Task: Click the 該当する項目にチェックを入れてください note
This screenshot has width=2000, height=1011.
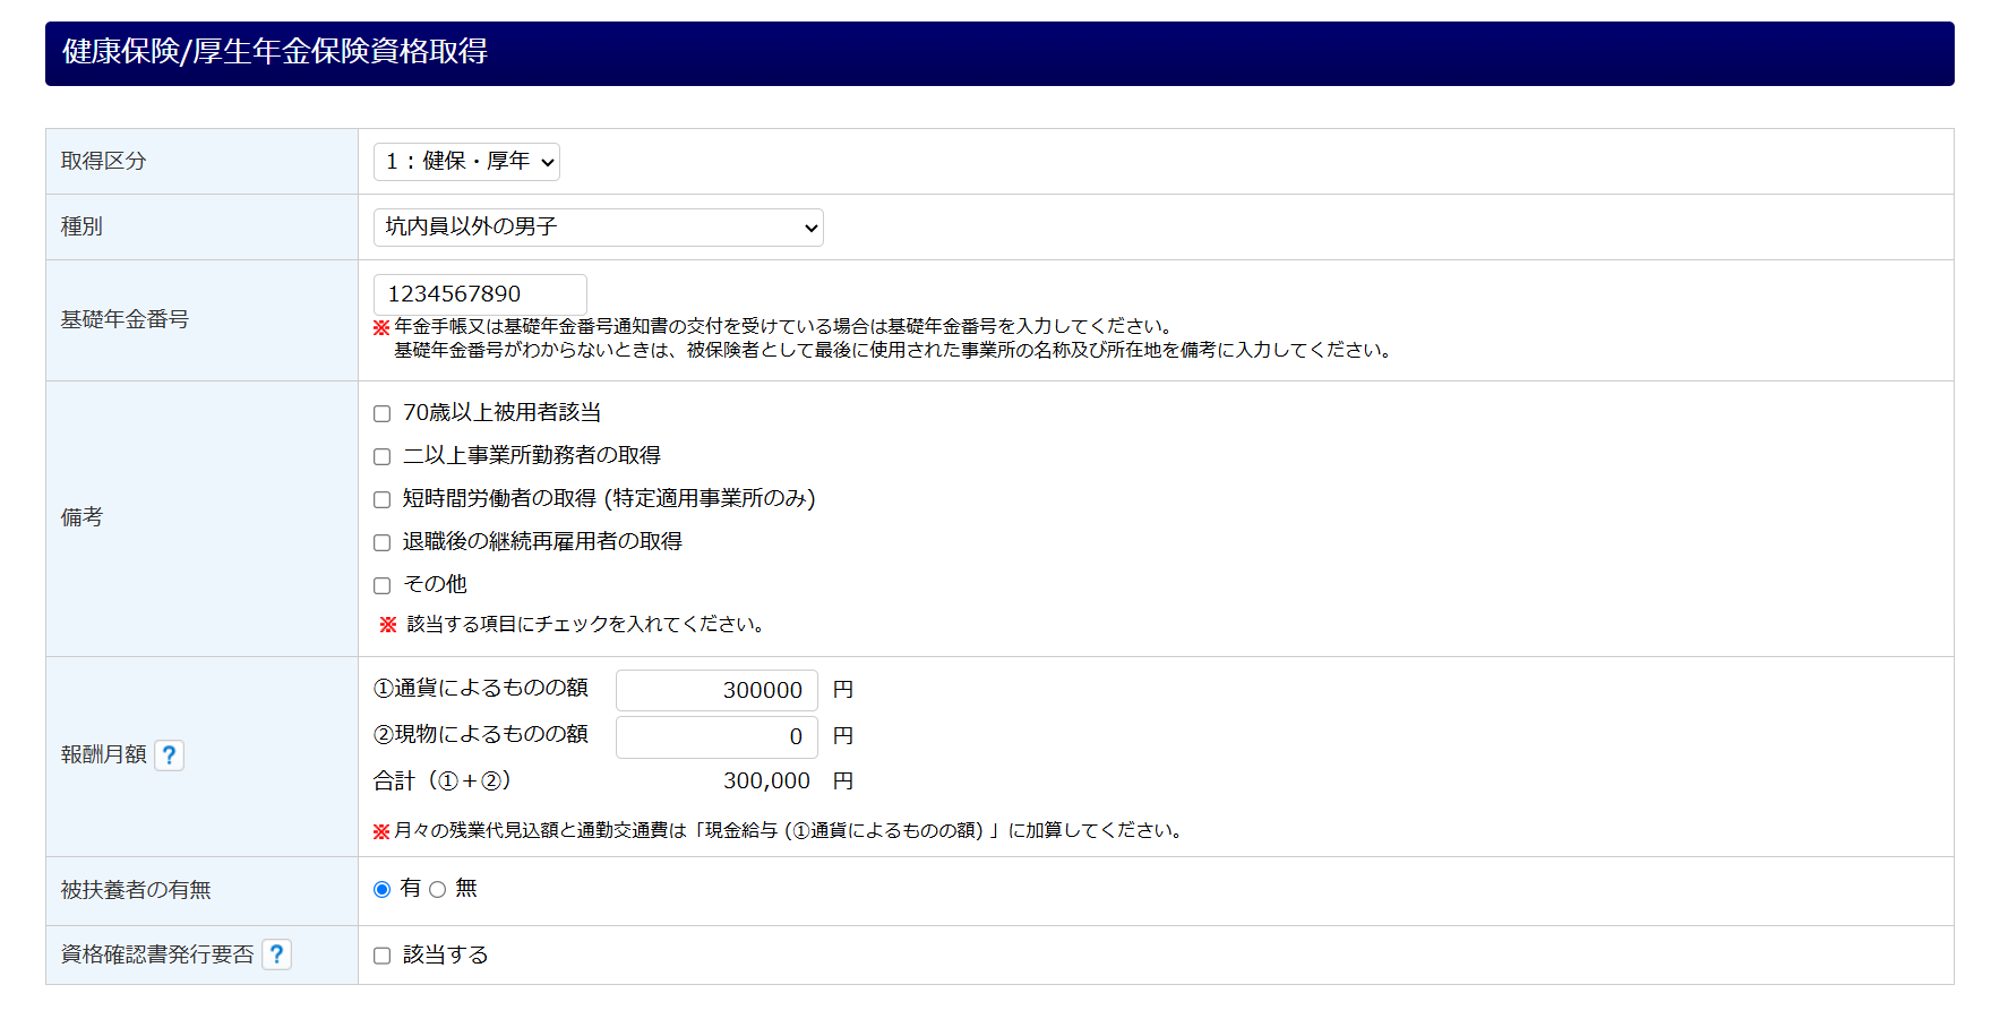Action: [585, 624]
